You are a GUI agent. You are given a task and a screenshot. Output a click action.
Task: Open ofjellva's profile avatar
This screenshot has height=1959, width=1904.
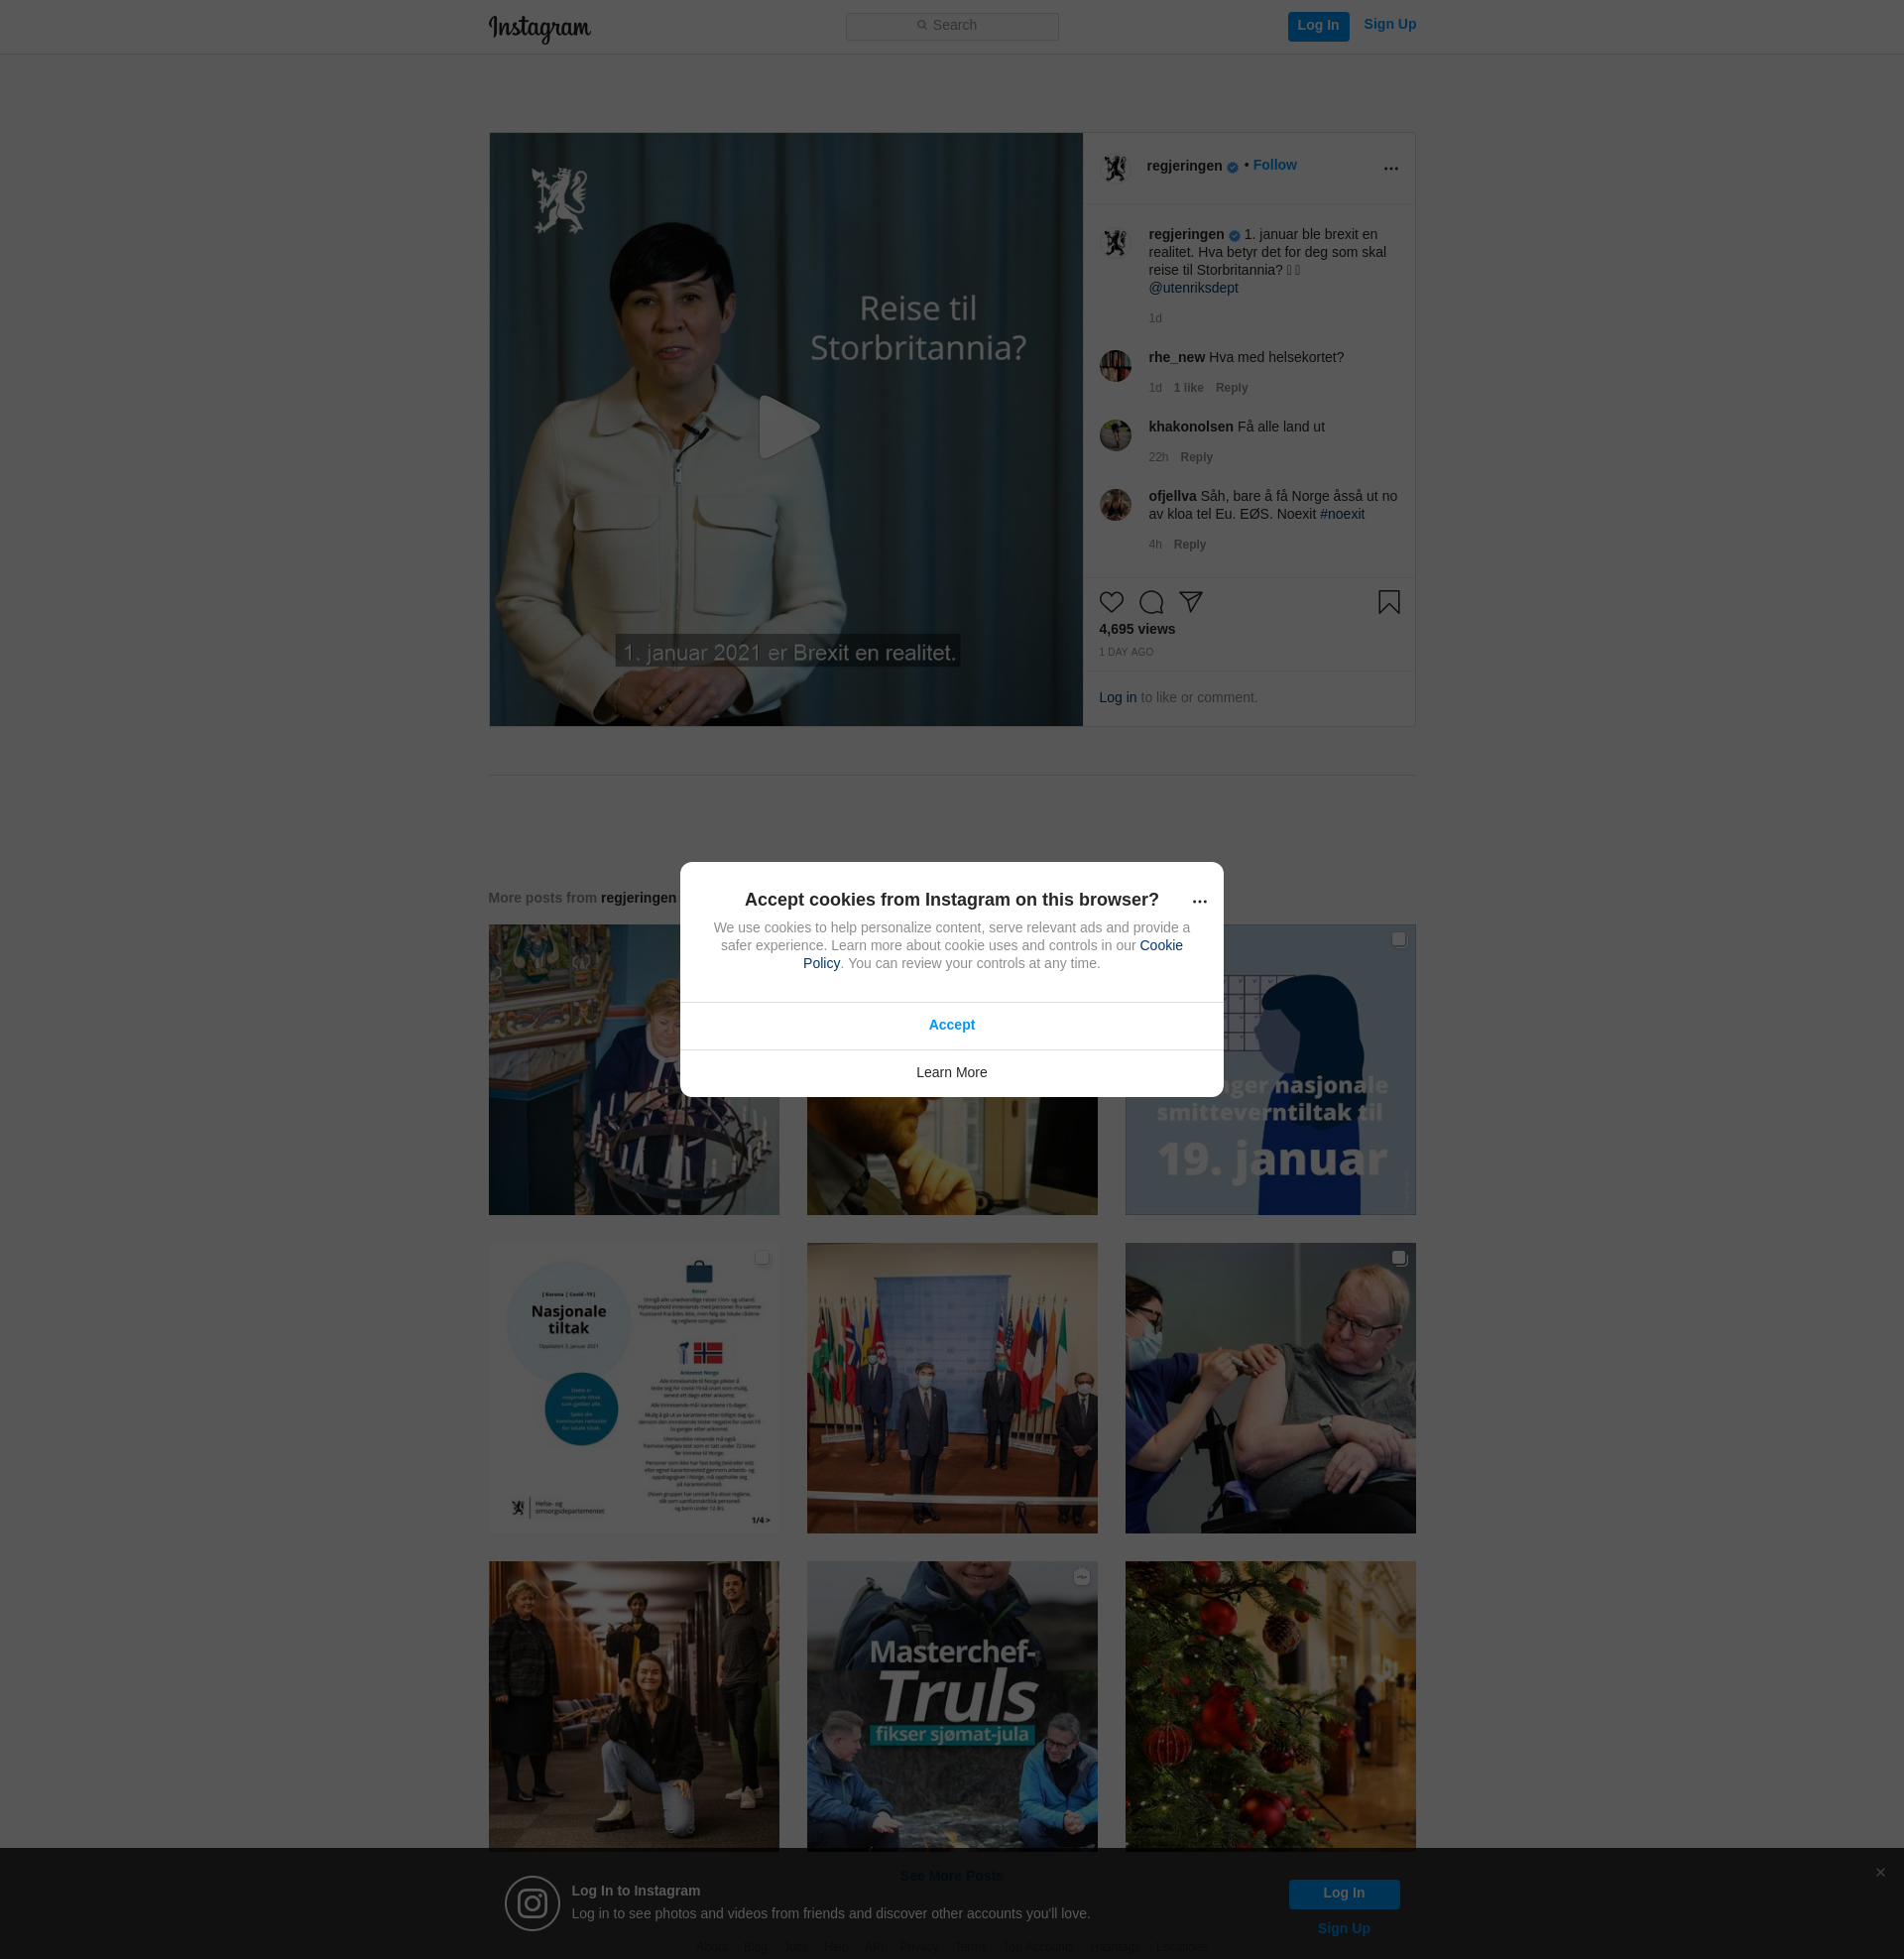tap(1115, 504)
